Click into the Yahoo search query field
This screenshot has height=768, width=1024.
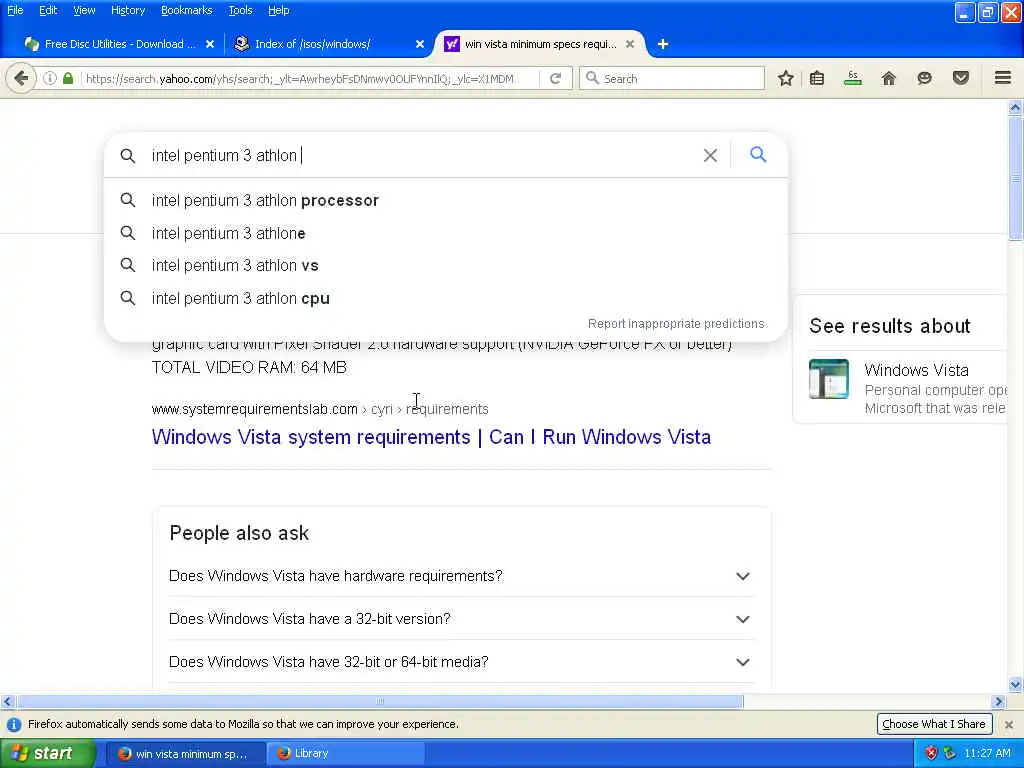[418, 155]
